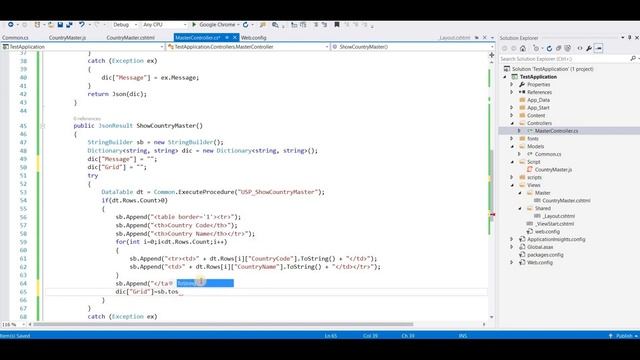Click the editor vertical scrollbar thumb
This screenshot has height=360, width=640.
tap(491, 185)
